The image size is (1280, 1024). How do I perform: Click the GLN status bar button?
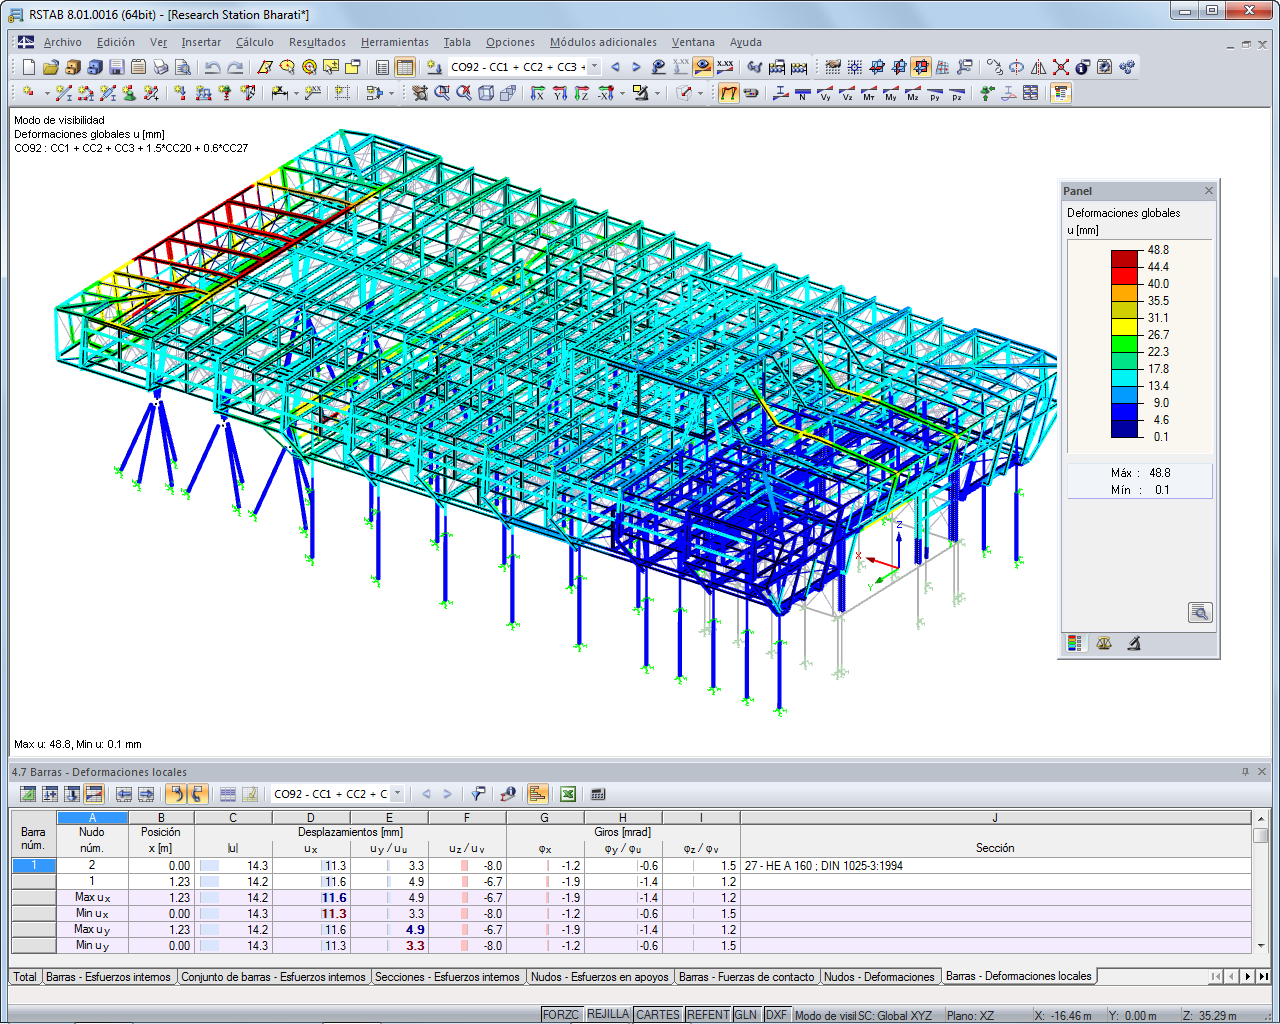coord(746,1015)
